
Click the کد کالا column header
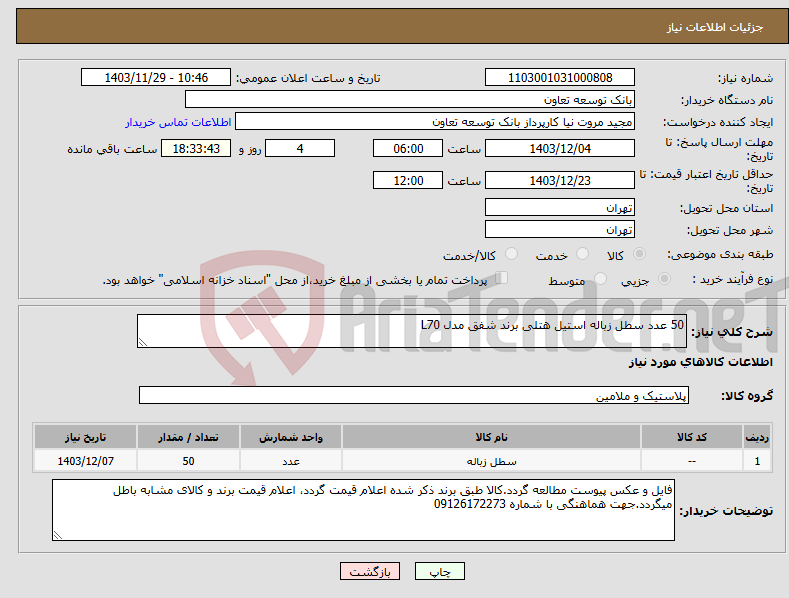click(692, 437)
